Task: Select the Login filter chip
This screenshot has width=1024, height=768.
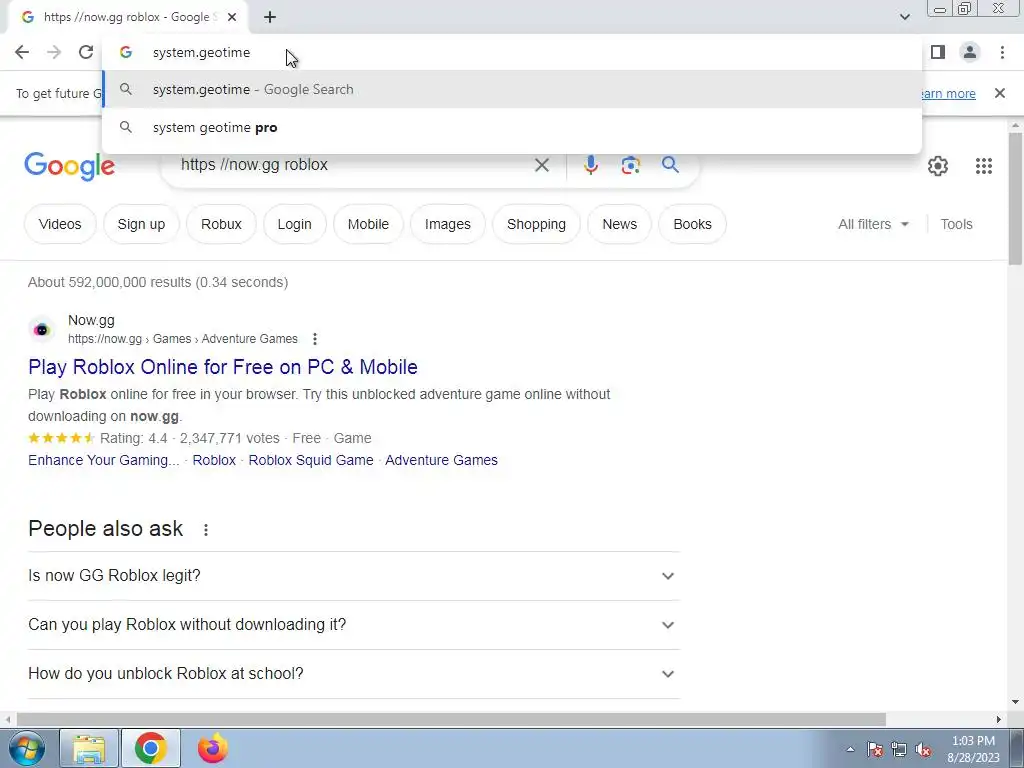Action: [x=295, y=224]
